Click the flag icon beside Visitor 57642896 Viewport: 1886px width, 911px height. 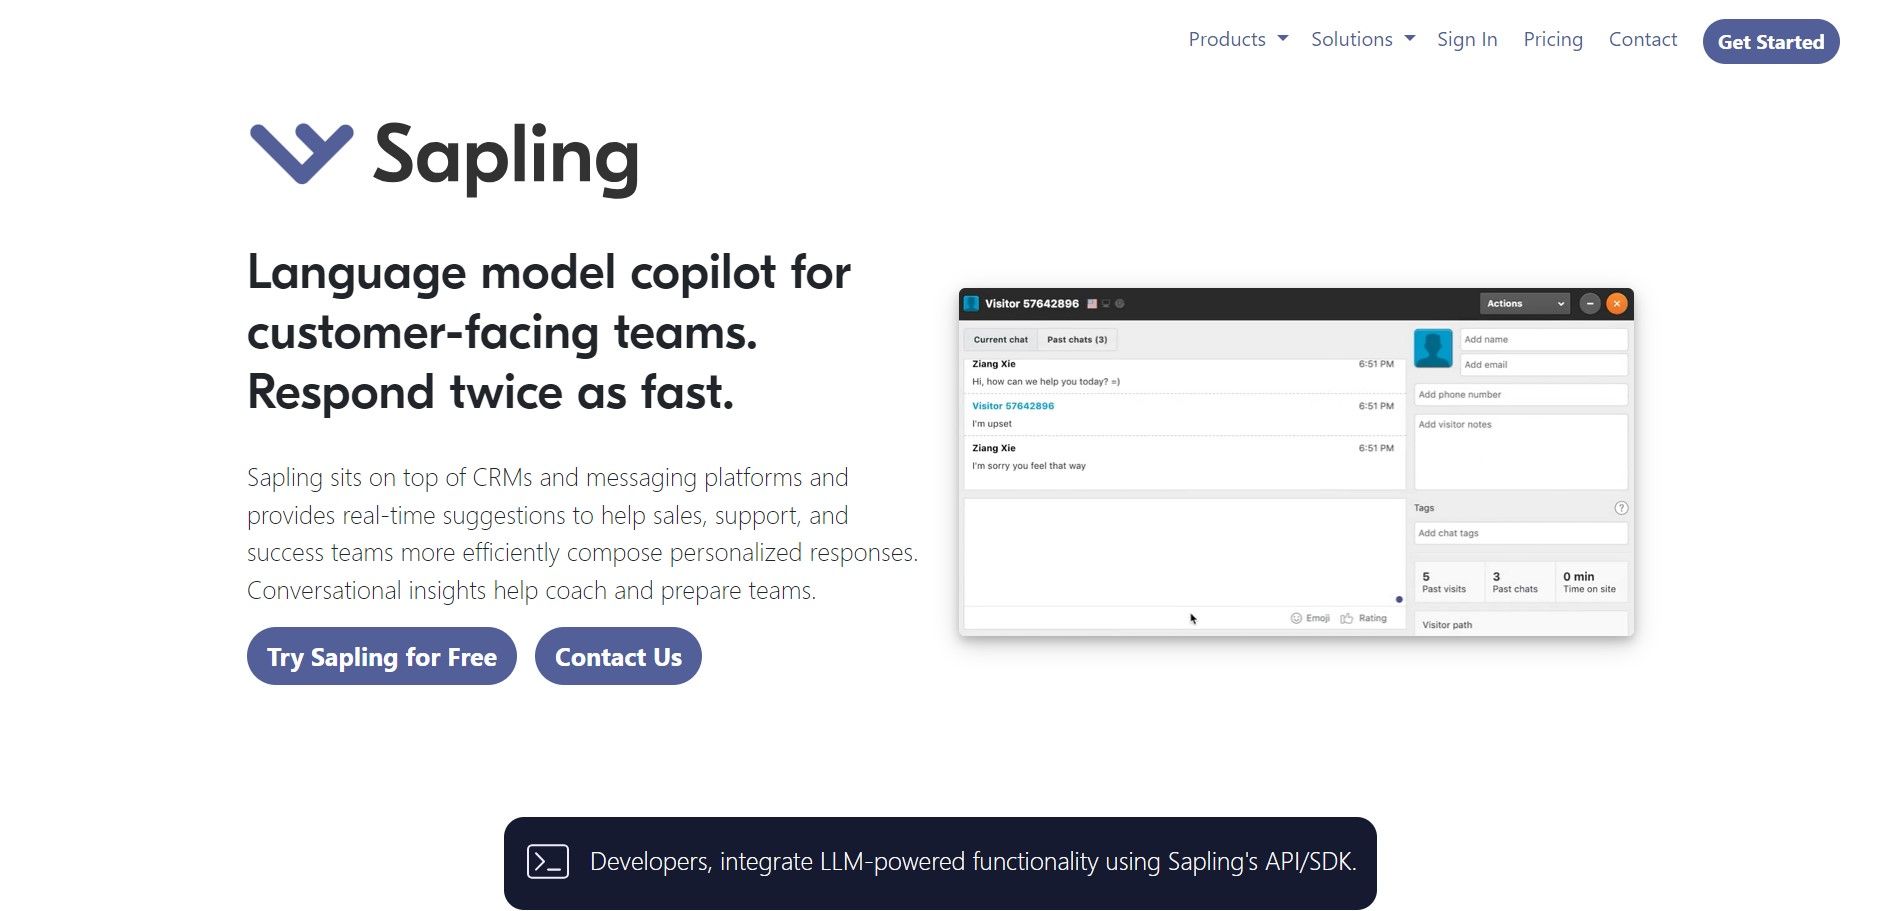coord(1092,303)
